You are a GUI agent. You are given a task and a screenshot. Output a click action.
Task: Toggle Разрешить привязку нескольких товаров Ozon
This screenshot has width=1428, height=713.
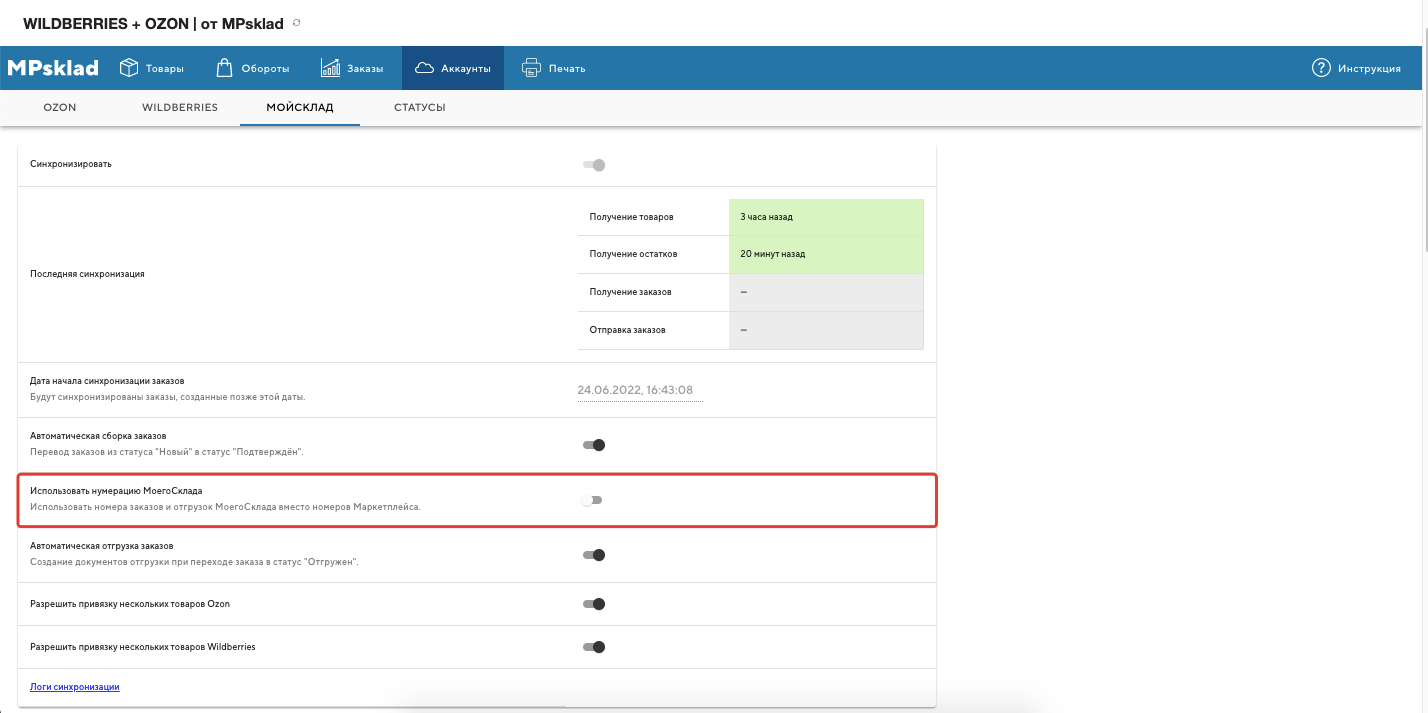(x=594, y=604)
